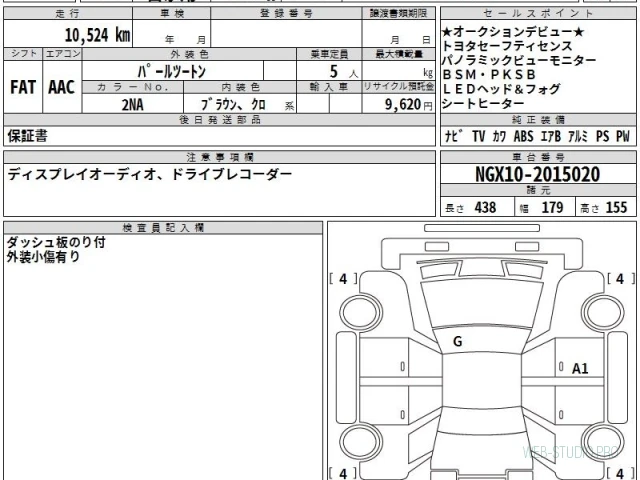Click the リサイクル預託金 header
The width and height of the screenshot is (640, 480).
(x=398, y=87)
